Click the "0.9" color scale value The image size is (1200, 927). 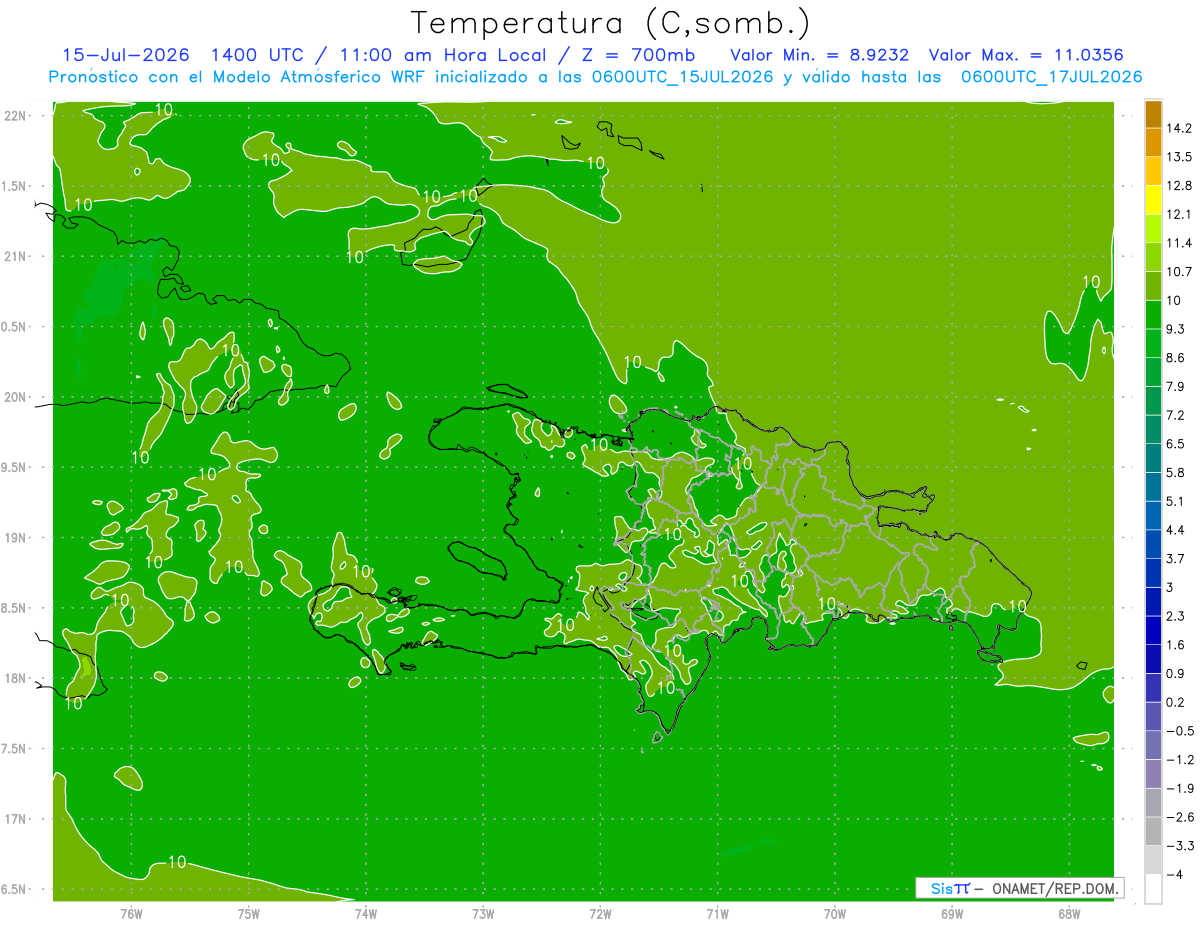tap(1175, 674)
